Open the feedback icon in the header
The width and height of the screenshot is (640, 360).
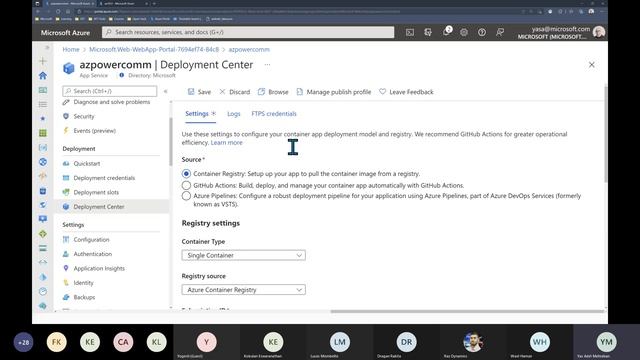tap(500, 32)
